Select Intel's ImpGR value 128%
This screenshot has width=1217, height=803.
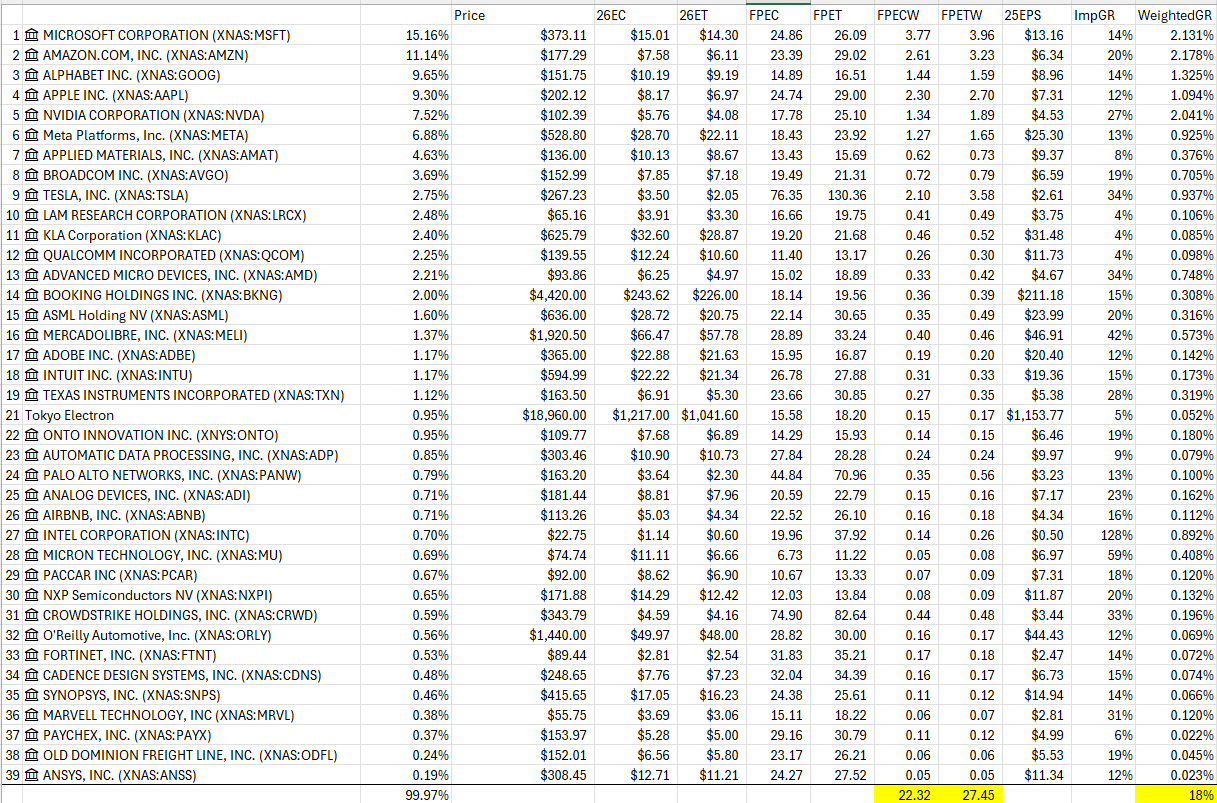[x=1103, y=535]
